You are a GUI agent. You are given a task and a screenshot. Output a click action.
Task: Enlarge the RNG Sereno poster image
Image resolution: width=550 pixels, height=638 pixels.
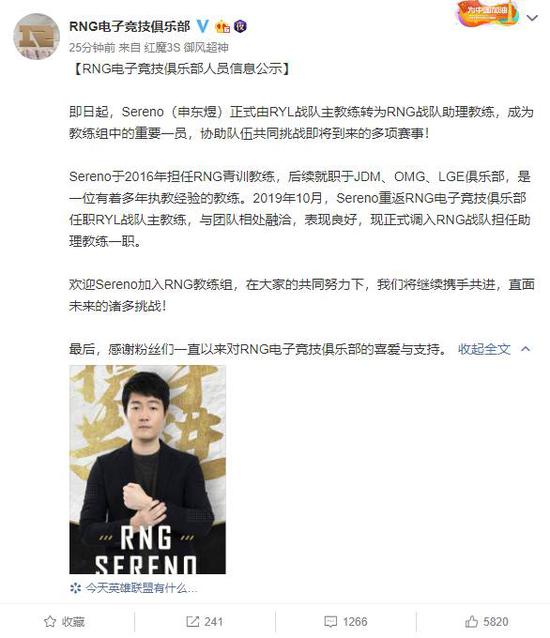(148, 470)
